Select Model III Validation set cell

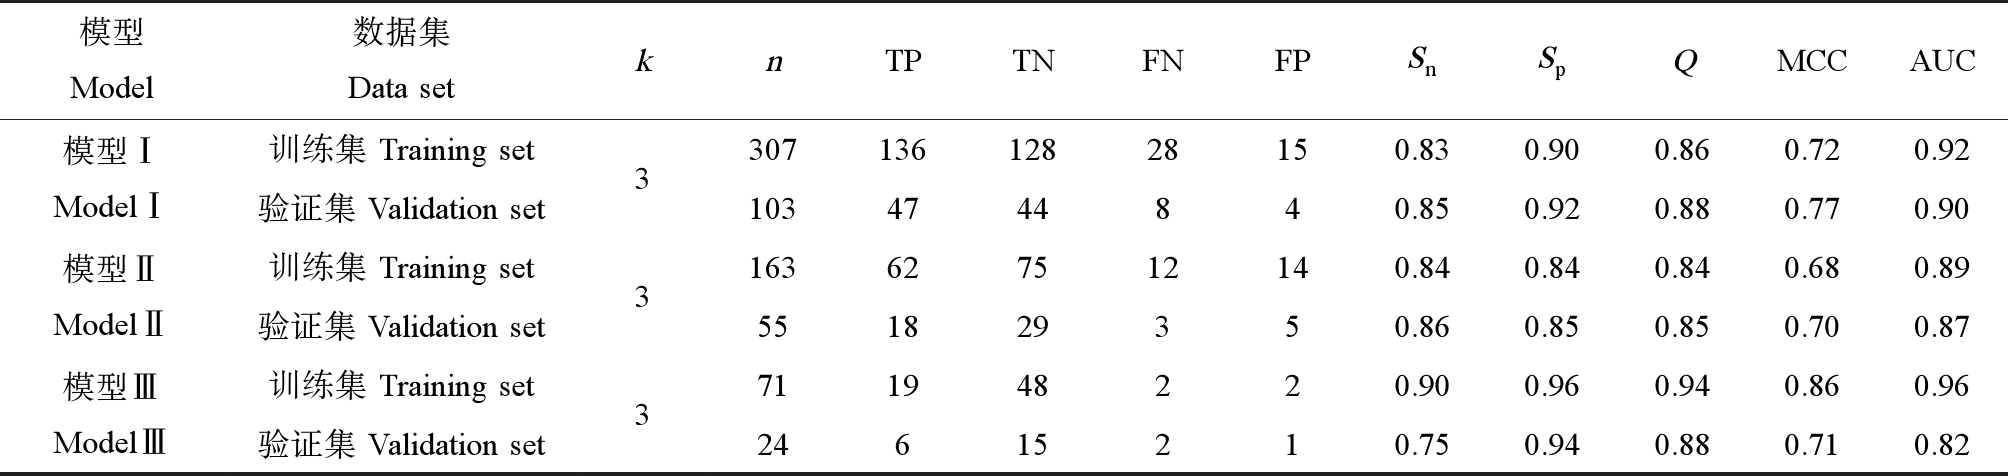pyautogui.click(x=402, y=444)
